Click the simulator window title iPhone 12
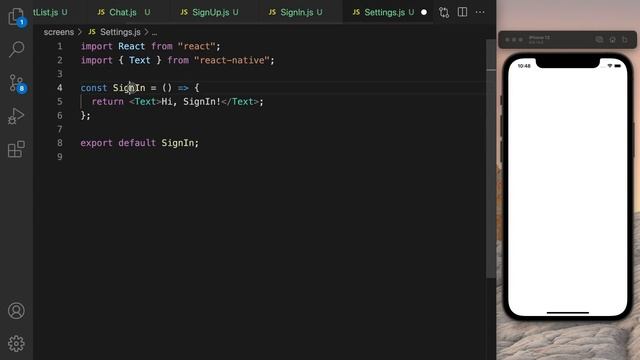 tap(539, 38)
